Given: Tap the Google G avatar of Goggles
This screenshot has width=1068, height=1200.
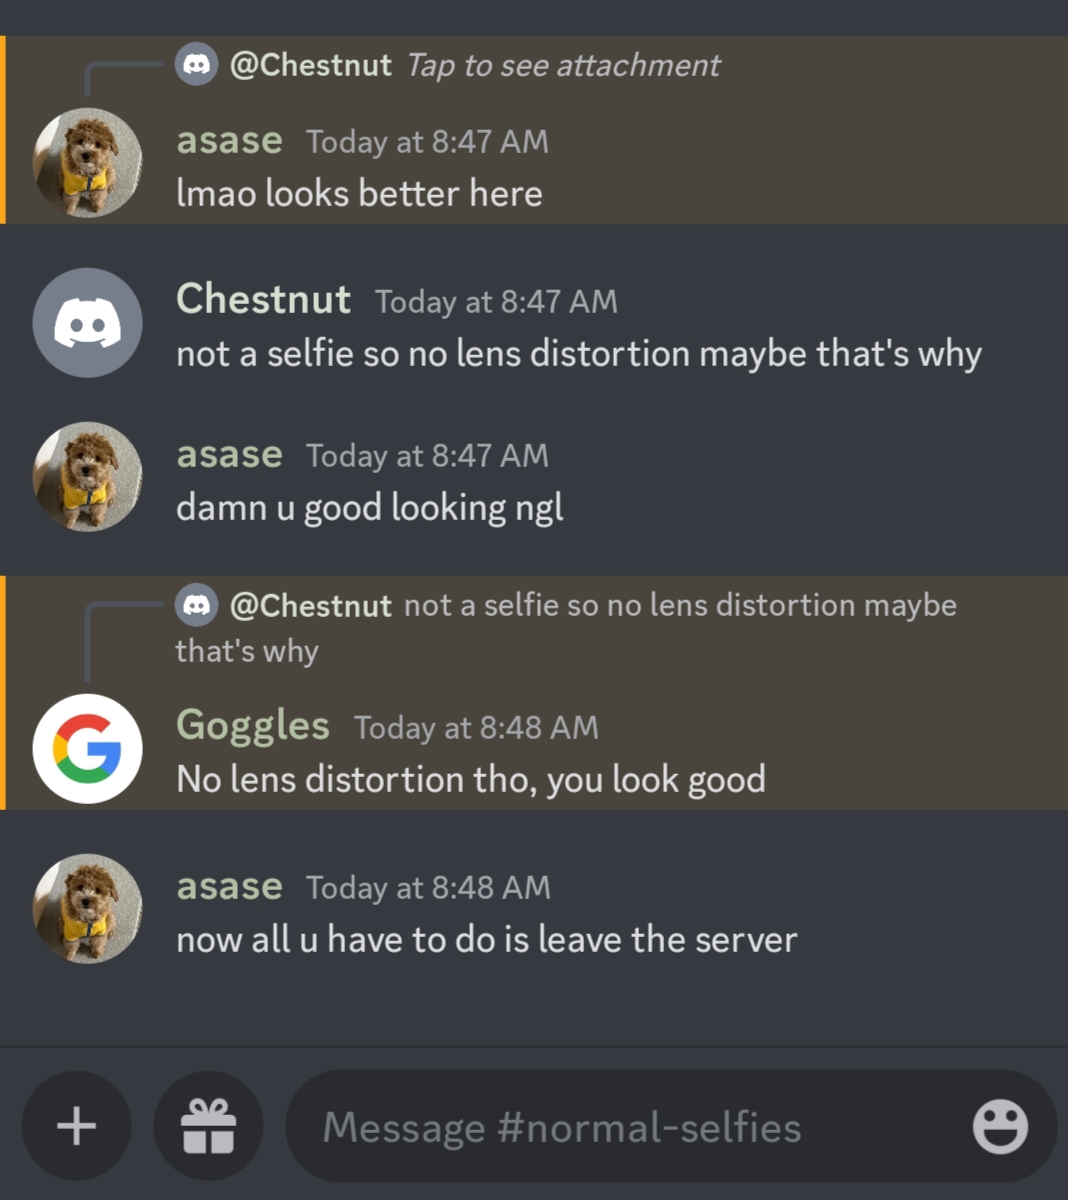Looking at the screenshot, I should pos(87,748).
